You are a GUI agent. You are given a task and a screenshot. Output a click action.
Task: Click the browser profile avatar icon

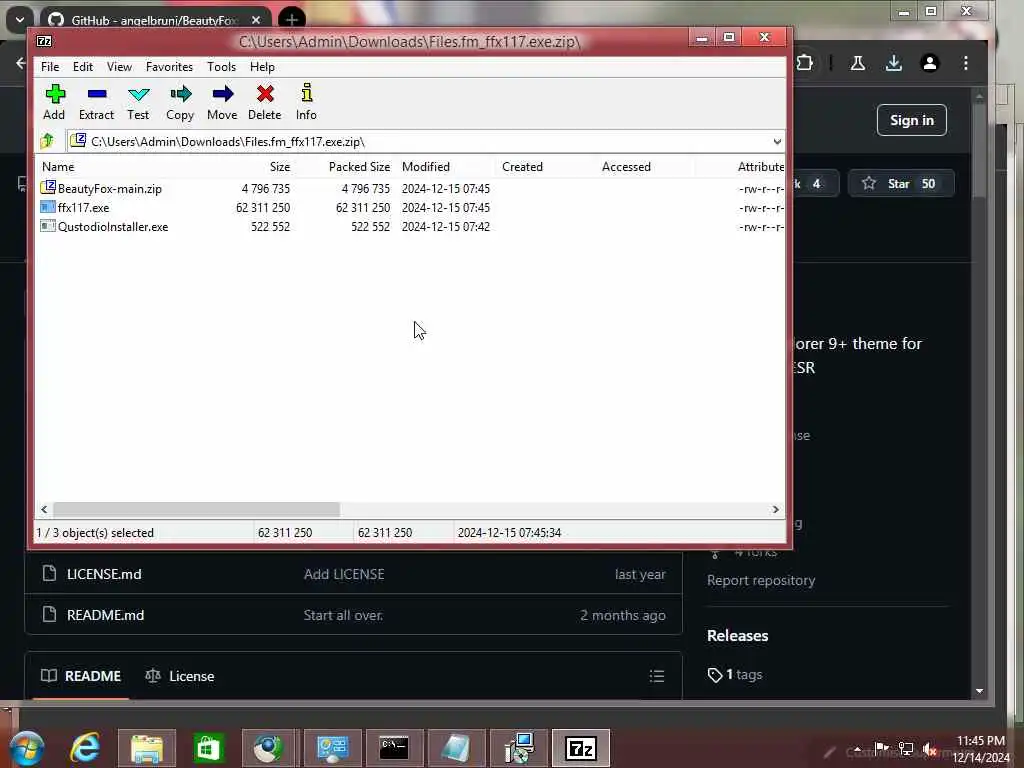(x=930, y=63)
